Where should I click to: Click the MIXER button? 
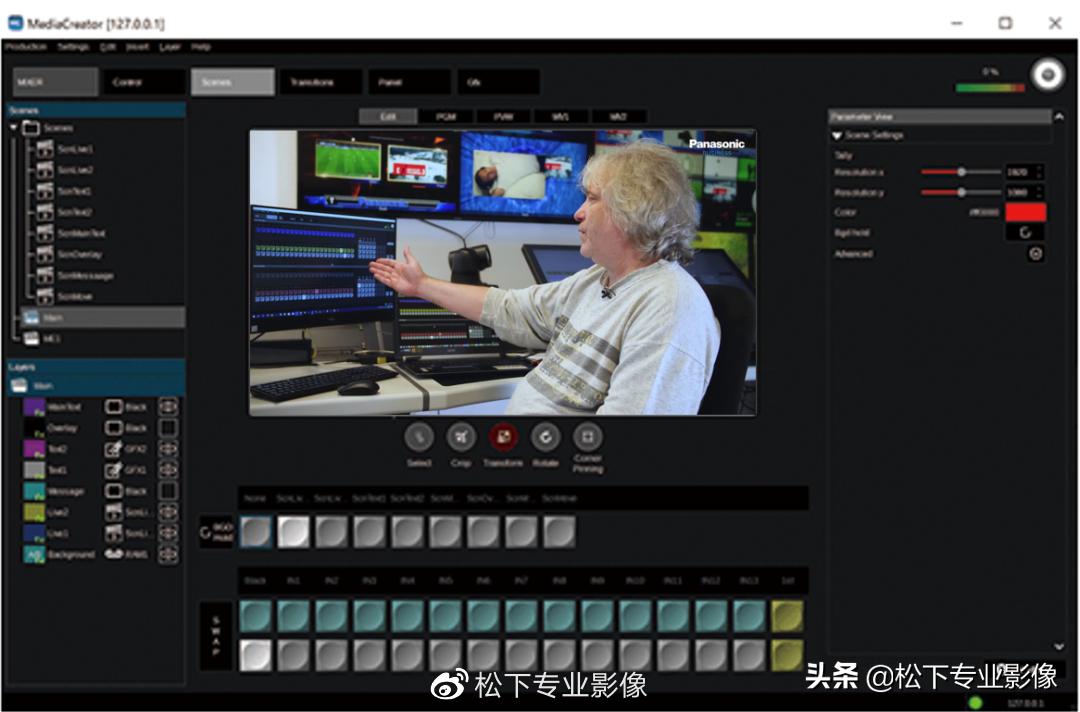coord(55,82)
